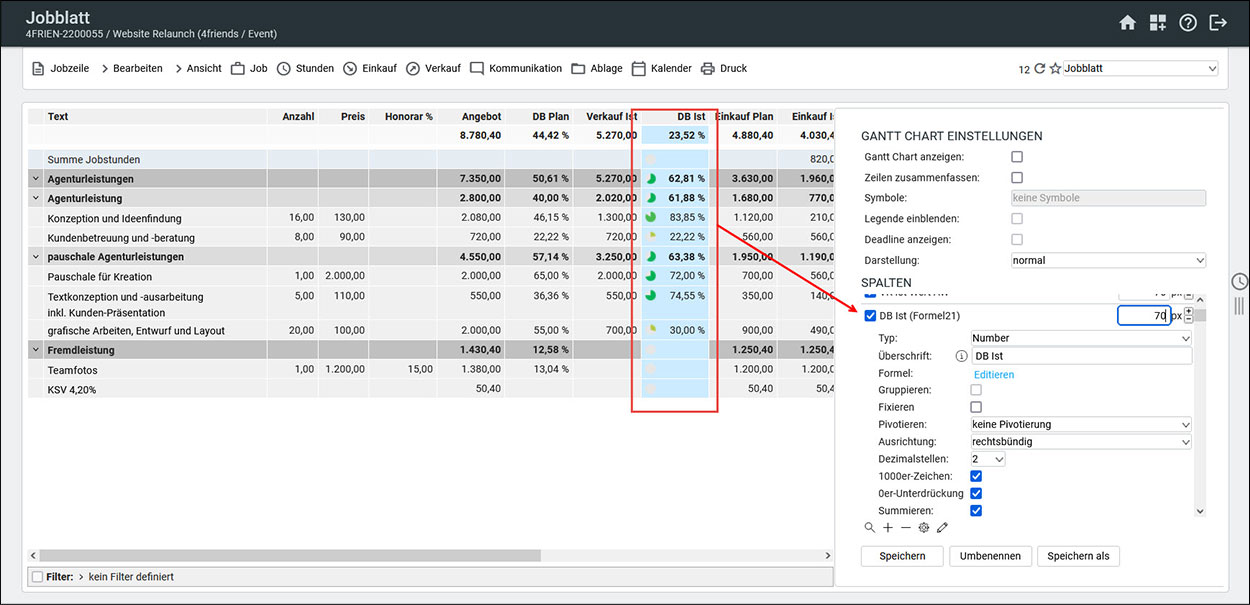Screen dimensions: 1250x605
Task: Click the minus icon to remove column
Action: pyautogui.click(x=906, y=527)
